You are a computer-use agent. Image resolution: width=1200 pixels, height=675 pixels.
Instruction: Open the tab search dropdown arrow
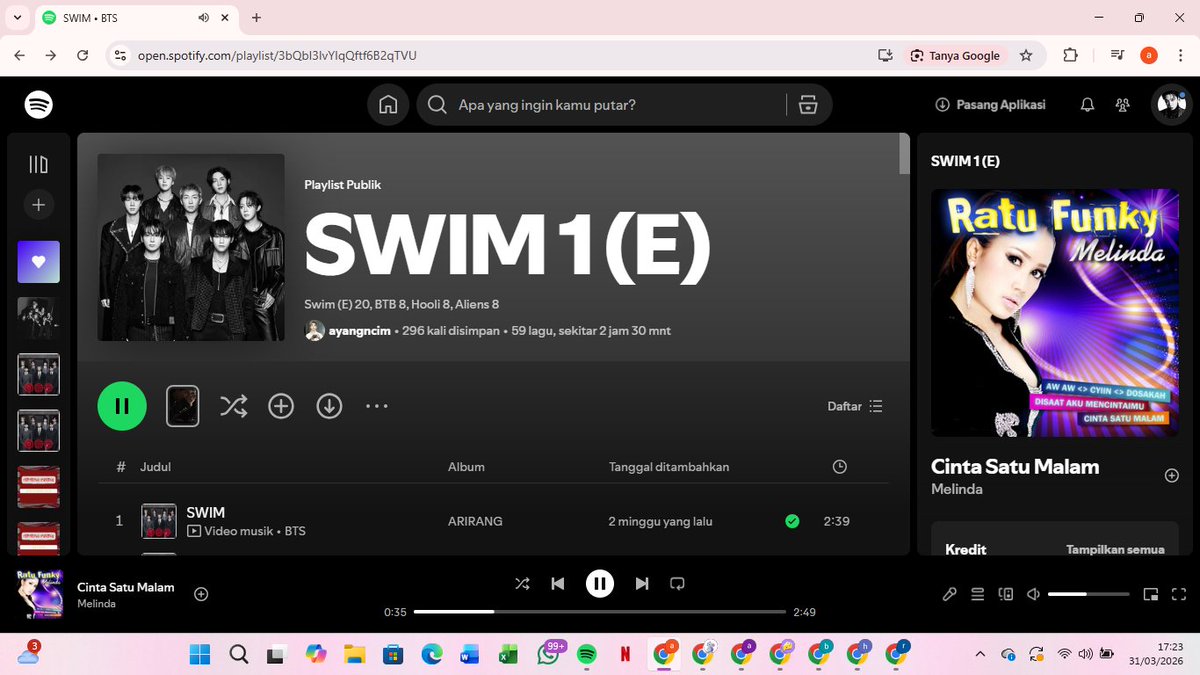coord(18,18)
